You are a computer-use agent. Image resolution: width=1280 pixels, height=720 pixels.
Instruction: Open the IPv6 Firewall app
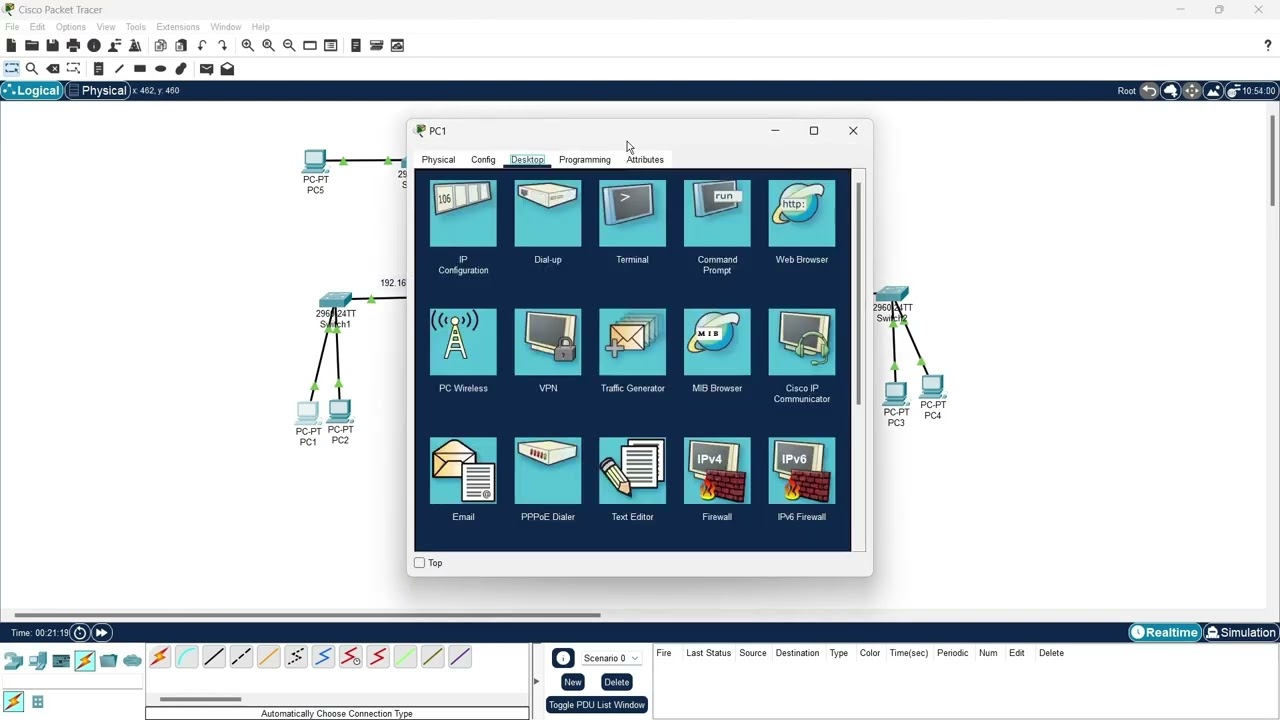(x=802, y=471)
